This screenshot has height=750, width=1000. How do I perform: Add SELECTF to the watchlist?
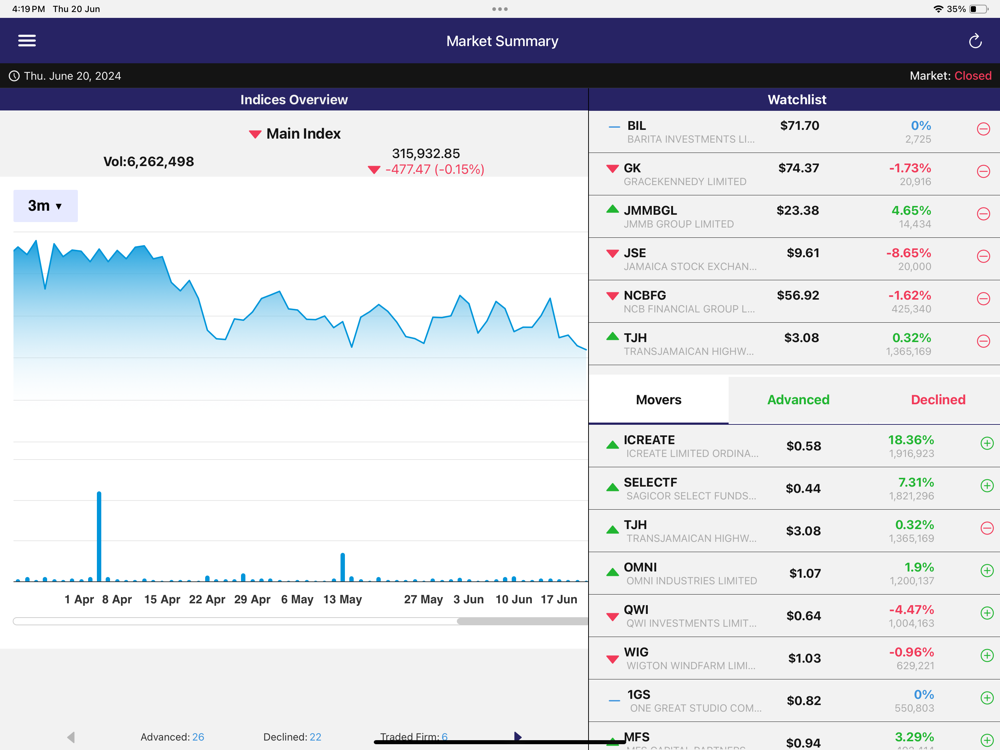987,486
